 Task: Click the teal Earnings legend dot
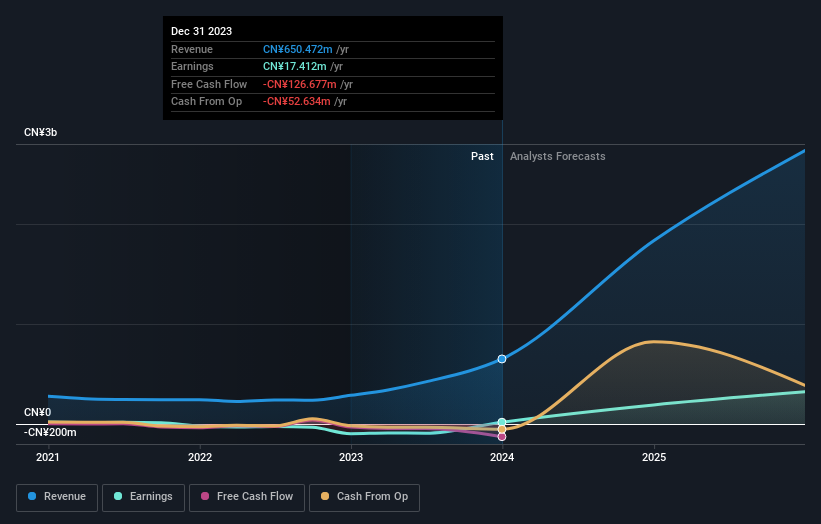[x=118, y=496]
